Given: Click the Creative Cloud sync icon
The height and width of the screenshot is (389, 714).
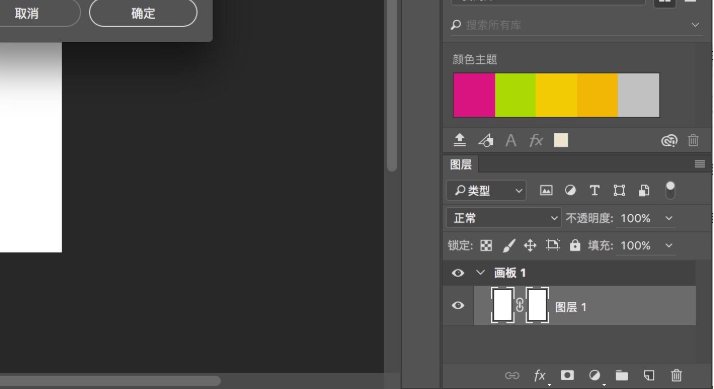Looking at the screenshot, I should 669,140.
